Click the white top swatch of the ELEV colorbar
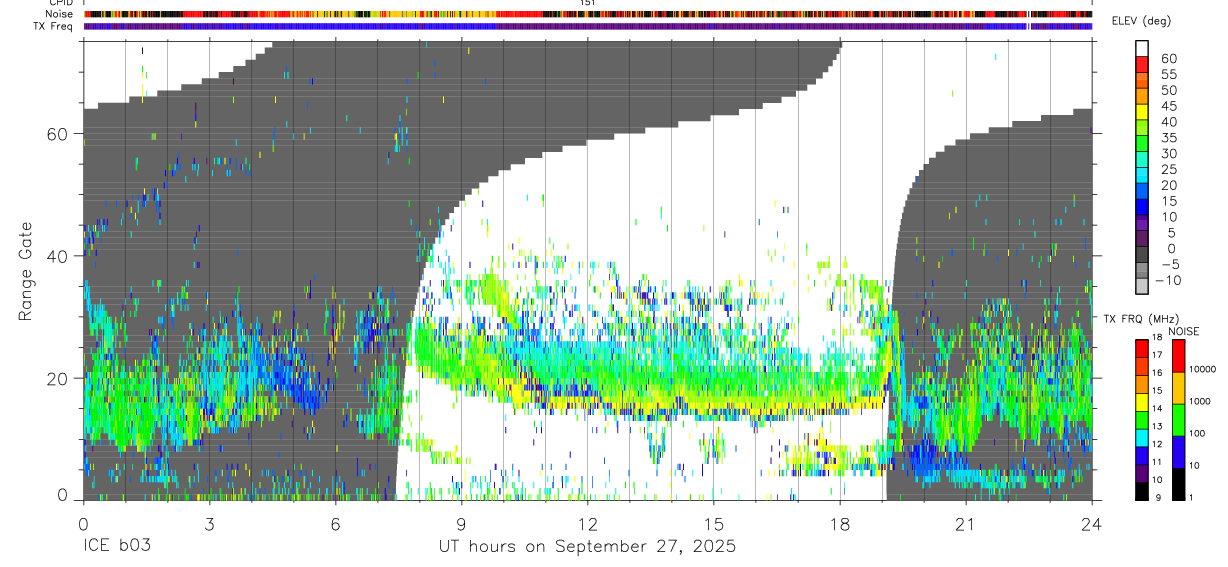 point(1142,49)
